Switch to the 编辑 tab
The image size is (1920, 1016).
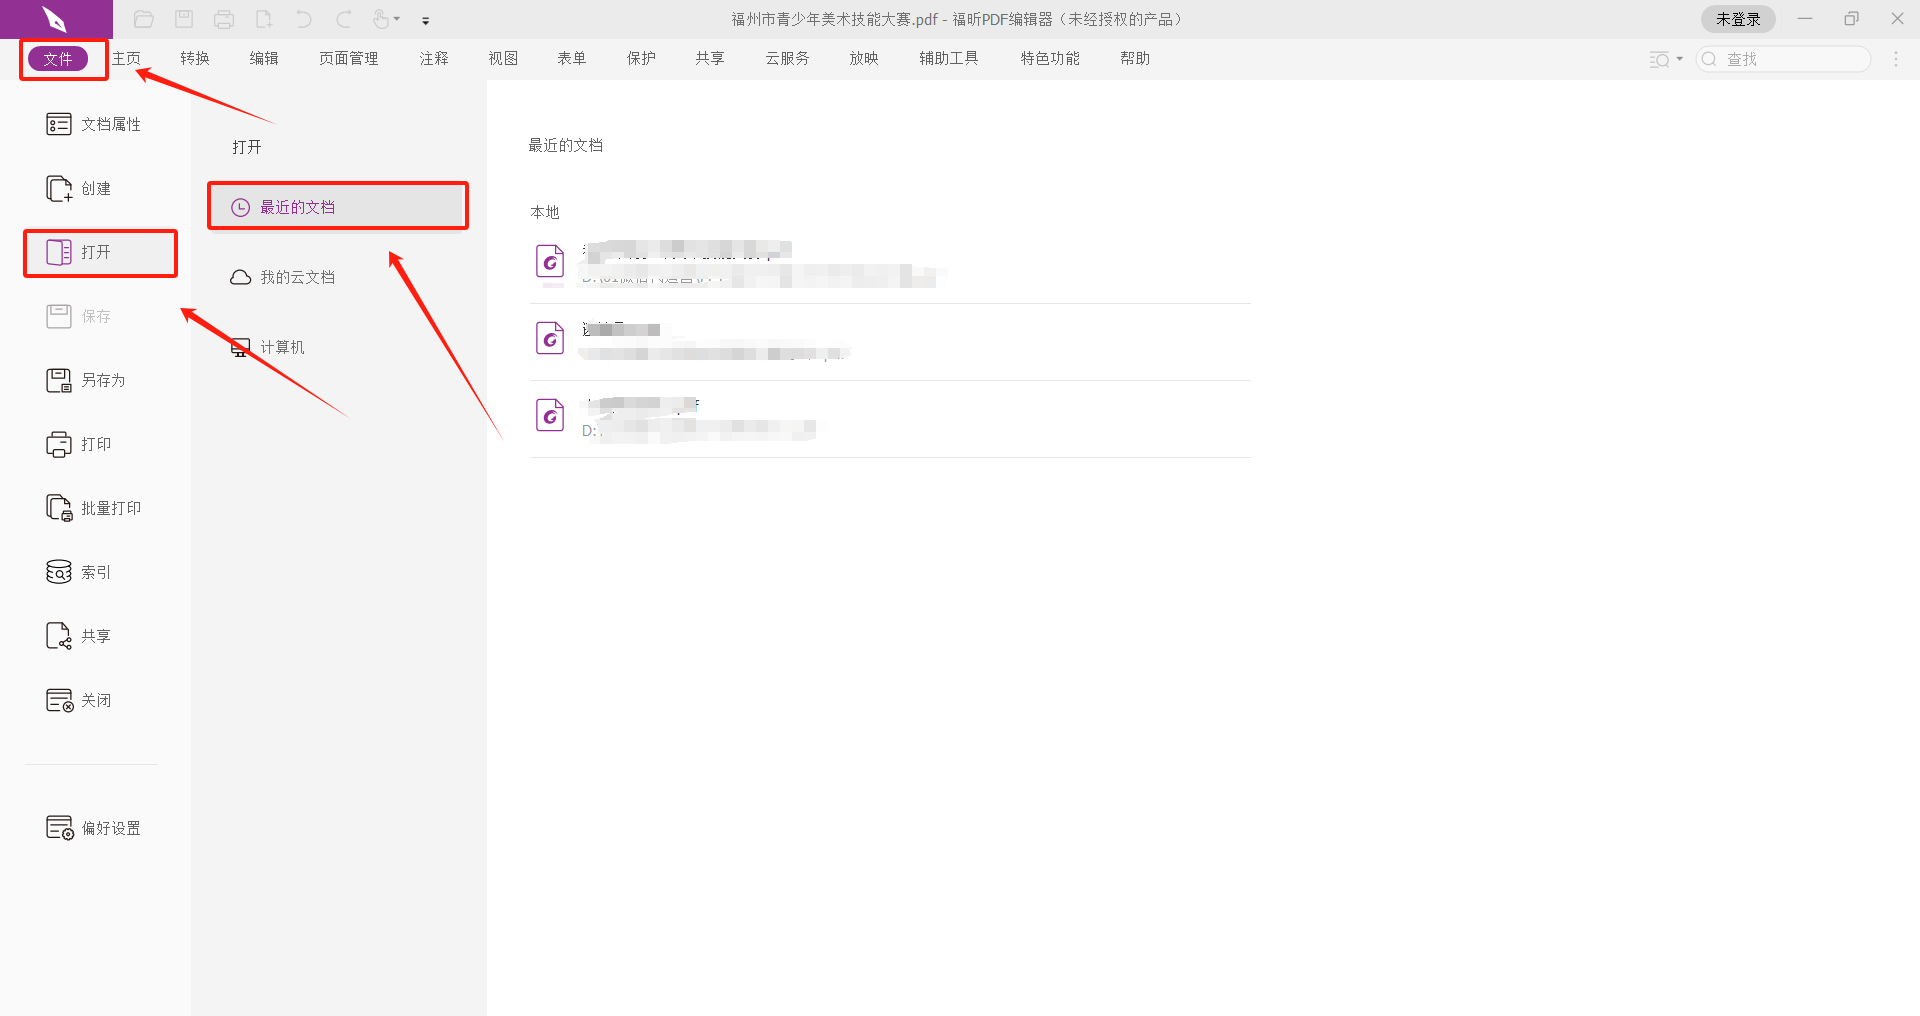click(x=264, y=59)
